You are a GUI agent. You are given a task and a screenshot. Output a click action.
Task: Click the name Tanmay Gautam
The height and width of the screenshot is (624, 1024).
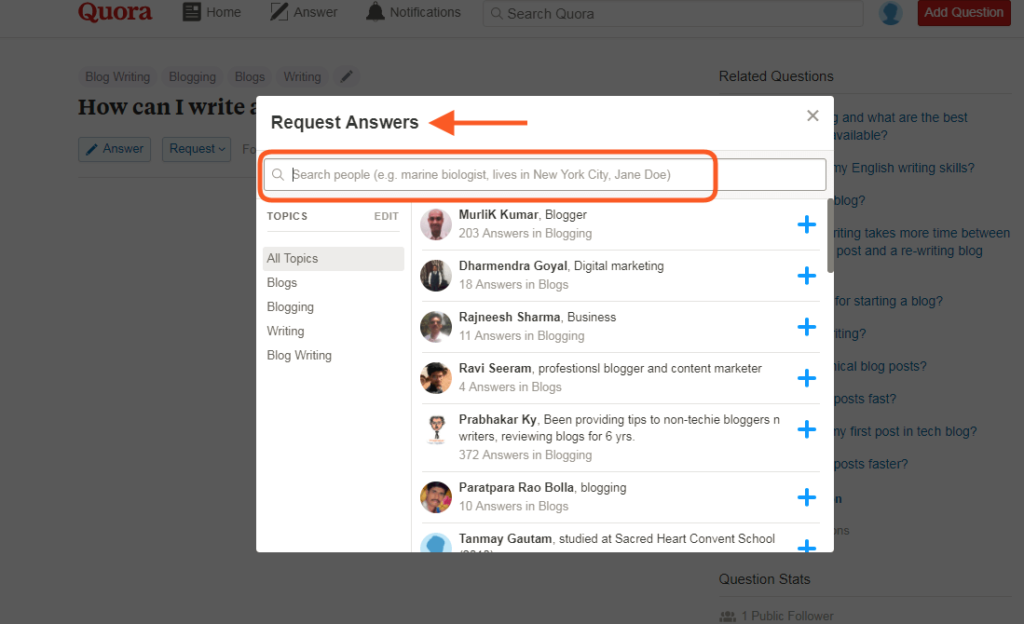point(505,538)
